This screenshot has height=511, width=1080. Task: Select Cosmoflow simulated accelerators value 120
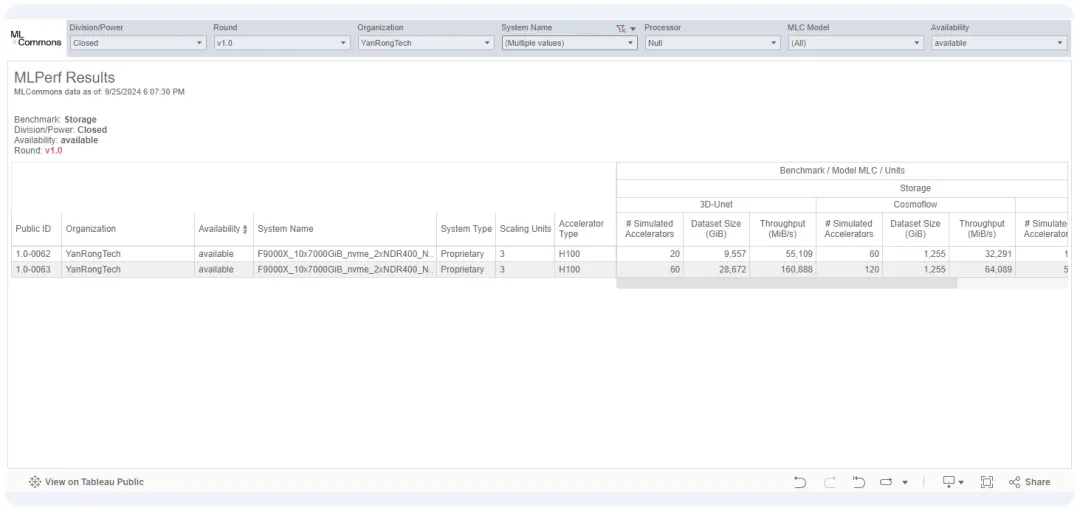pyautogui.click(x=871, y=269)
